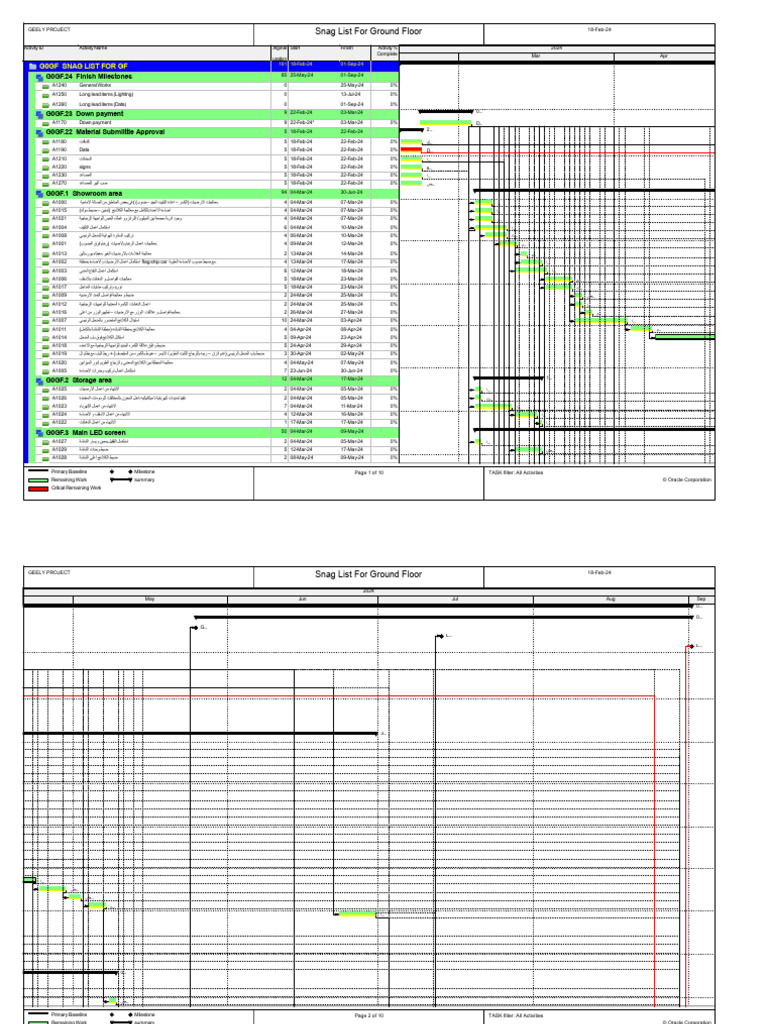This screenshot has height=1024, width=768.
Task: Click the May month header in the timeline
Action: pos(150,600)
